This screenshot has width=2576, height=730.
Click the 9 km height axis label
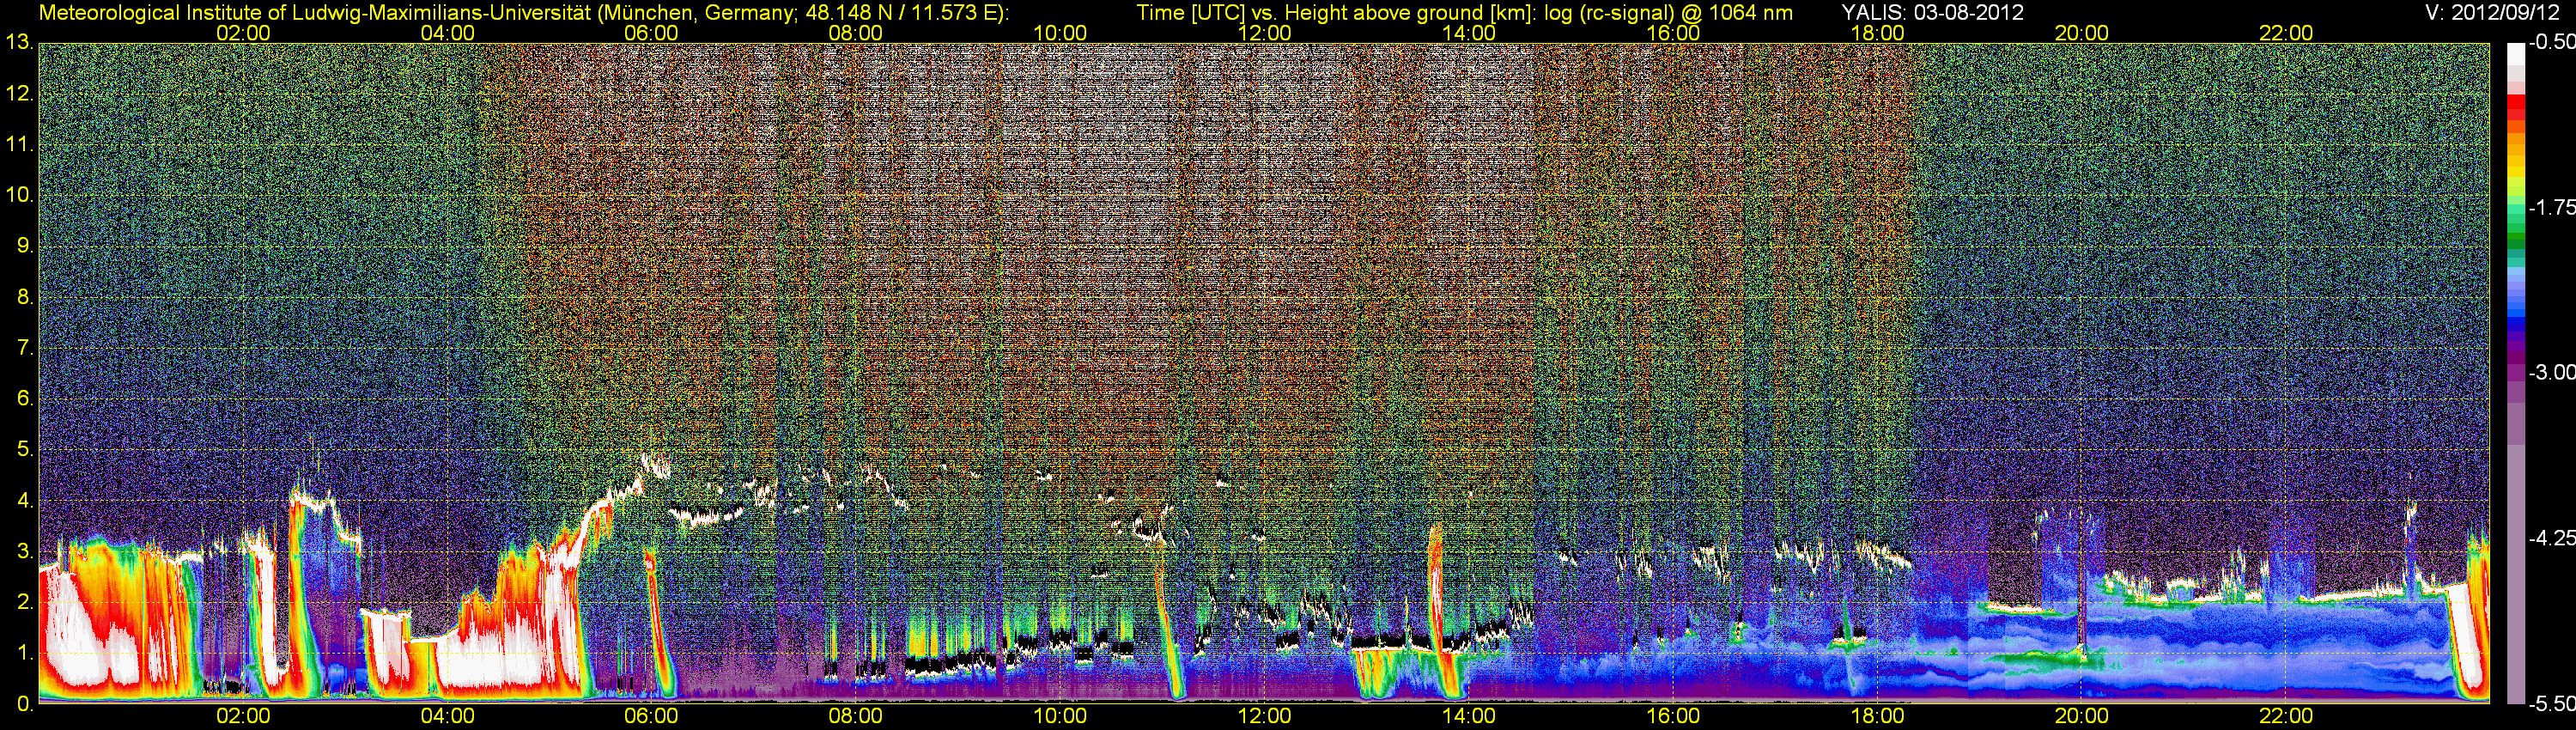click(x=24, y=246)
